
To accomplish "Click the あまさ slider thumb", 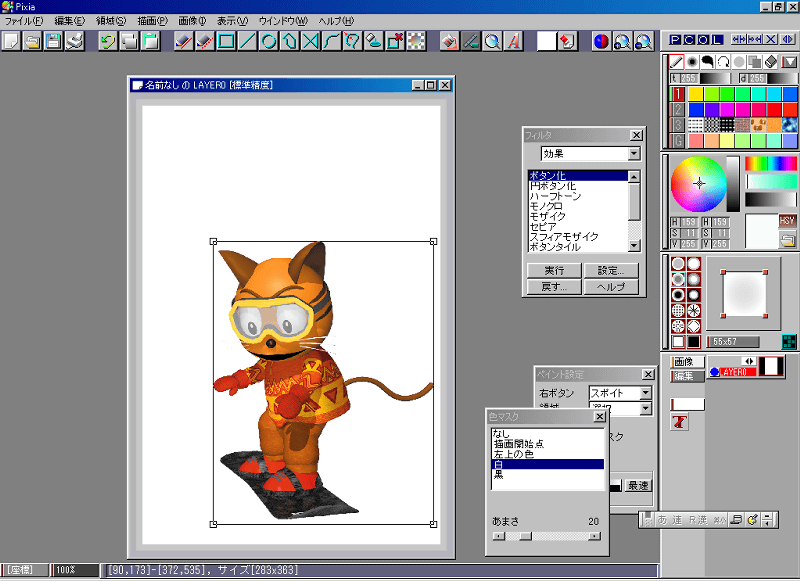I will click(525, 536).
